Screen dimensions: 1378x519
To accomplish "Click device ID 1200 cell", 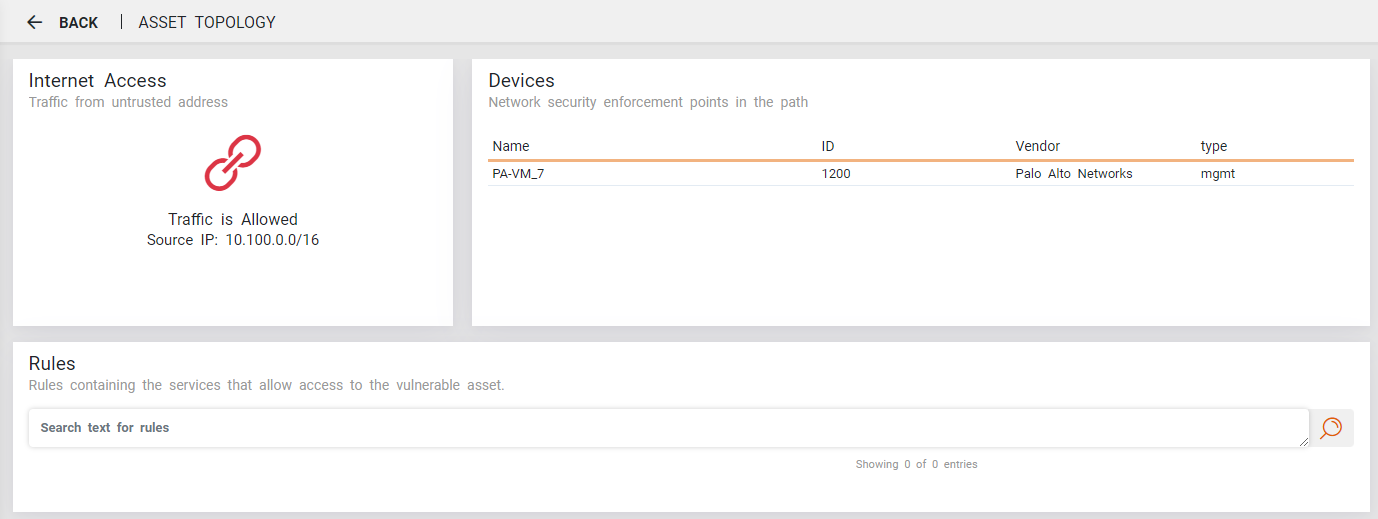I will point(836,174).
